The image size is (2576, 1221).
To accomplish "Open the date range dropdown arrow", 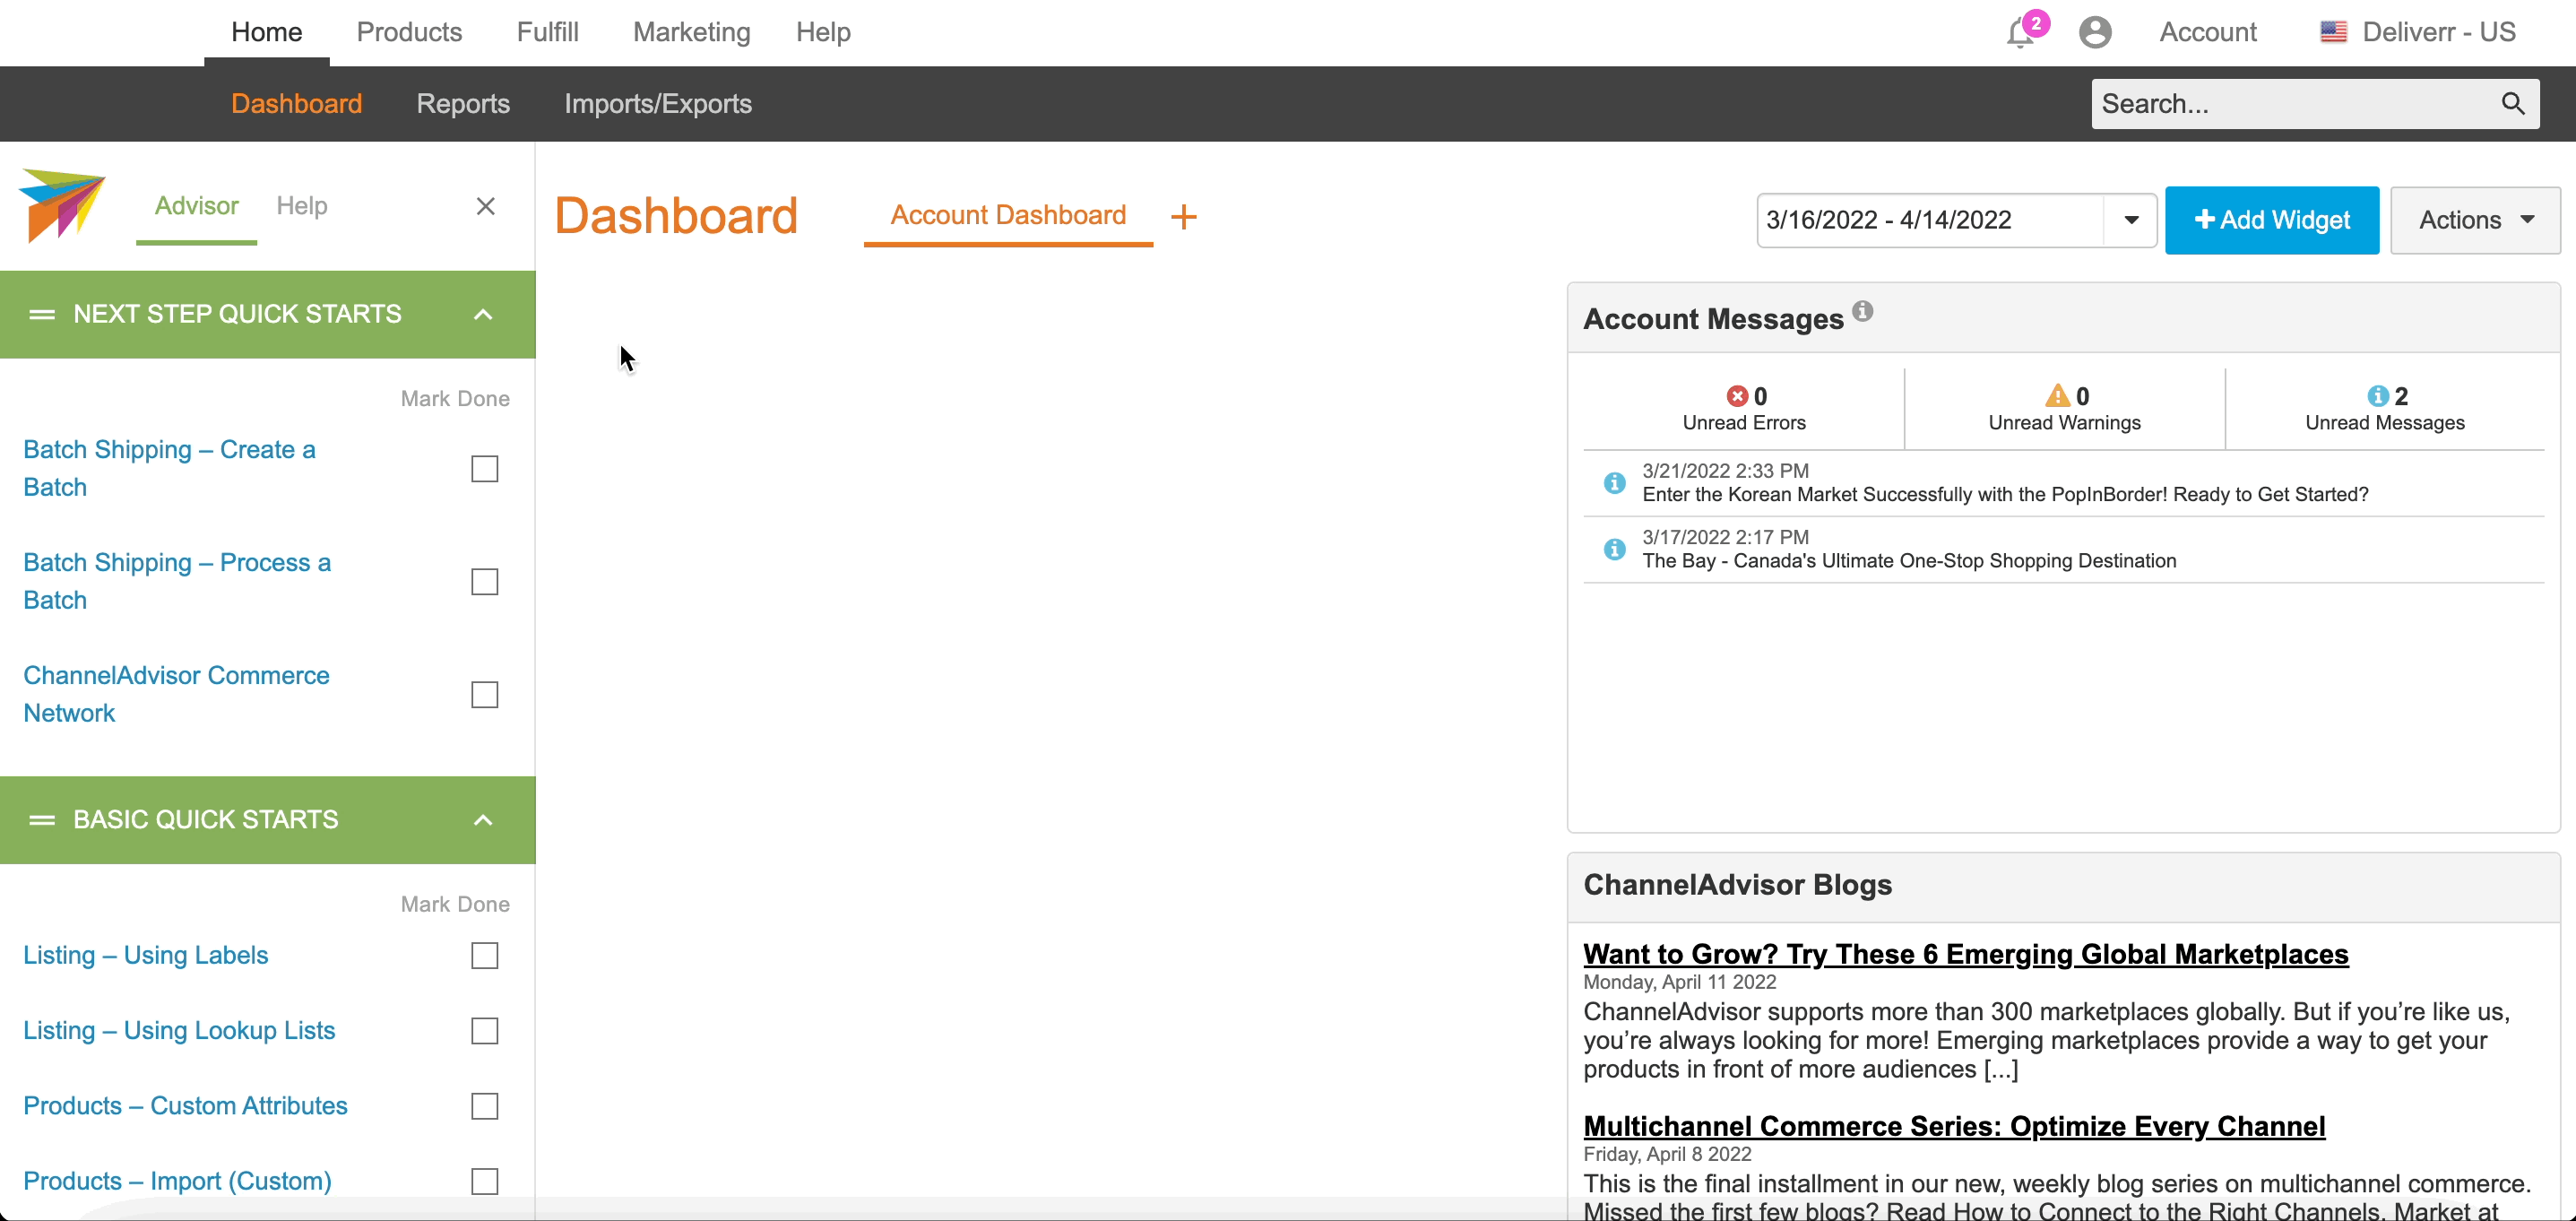I will click(x=2131, y=220).
